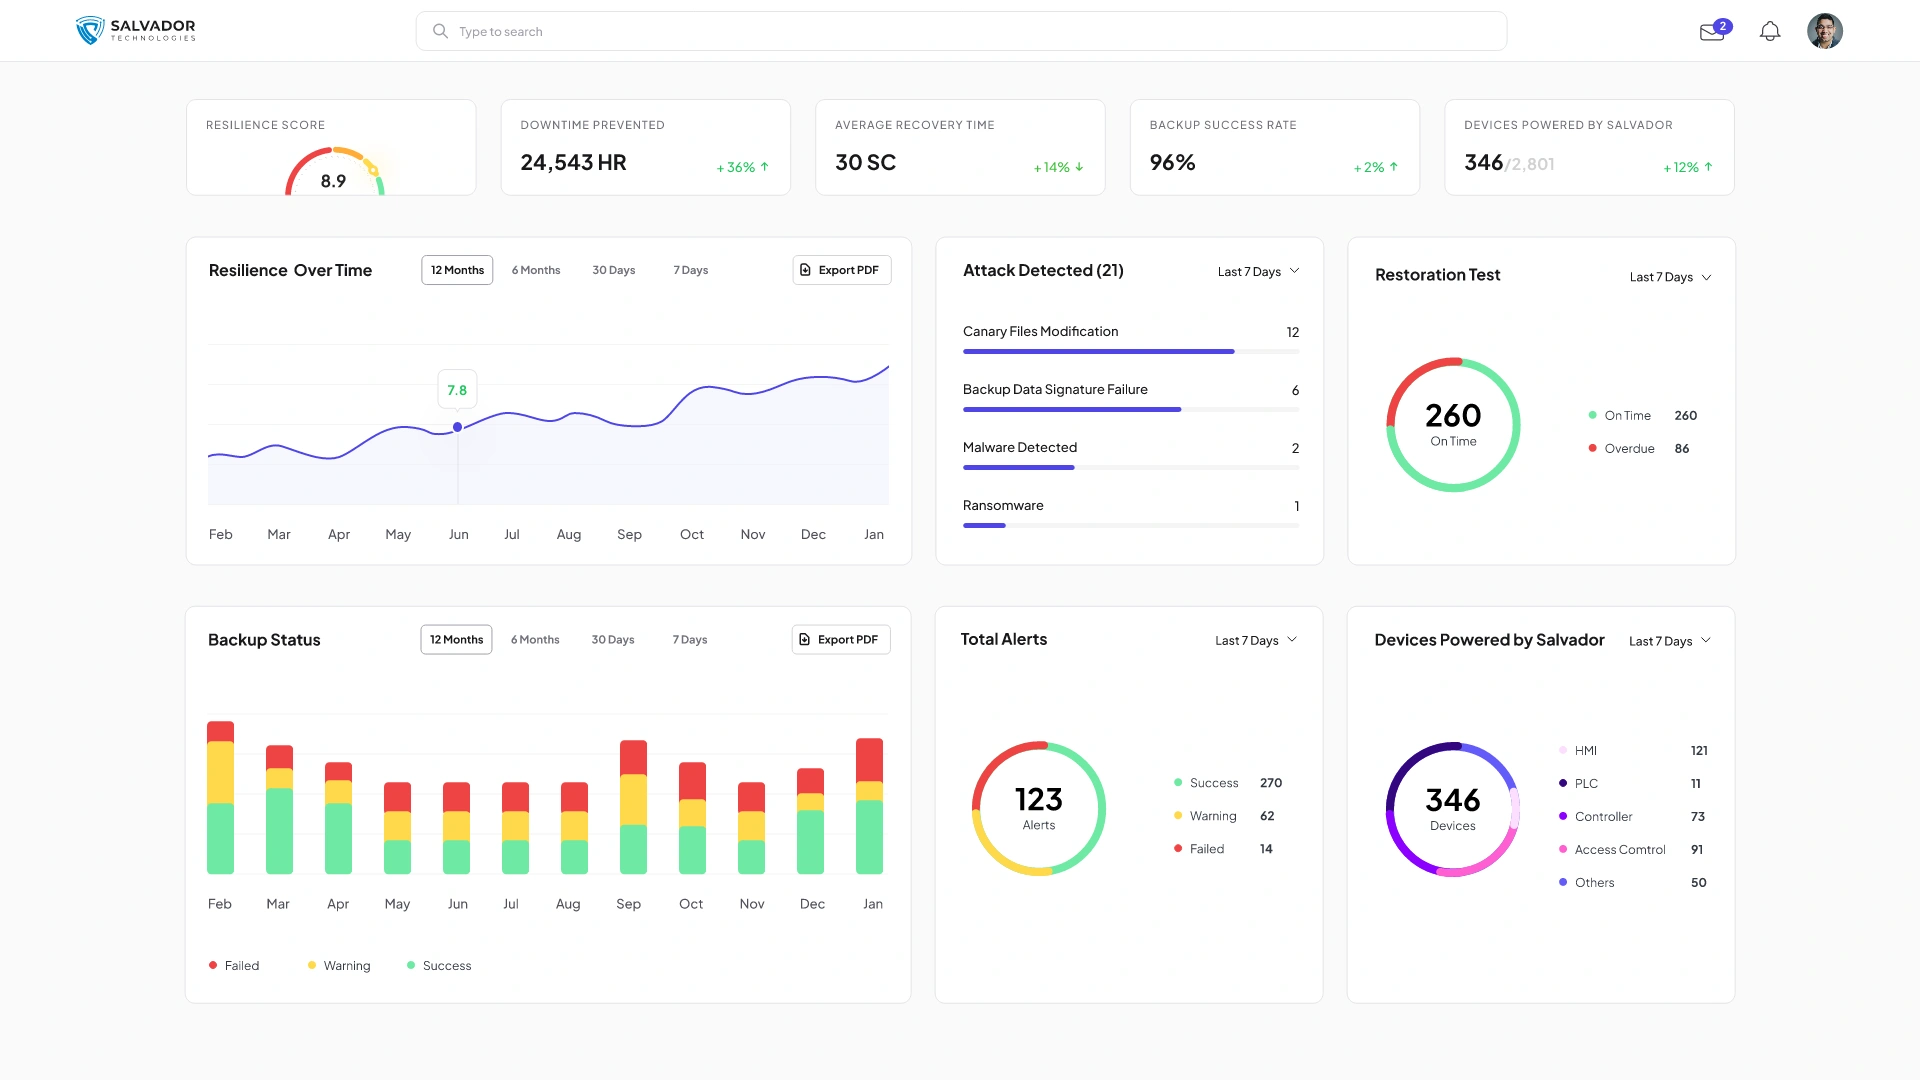Select 7 Days in Backup Status

click(689, 639)
